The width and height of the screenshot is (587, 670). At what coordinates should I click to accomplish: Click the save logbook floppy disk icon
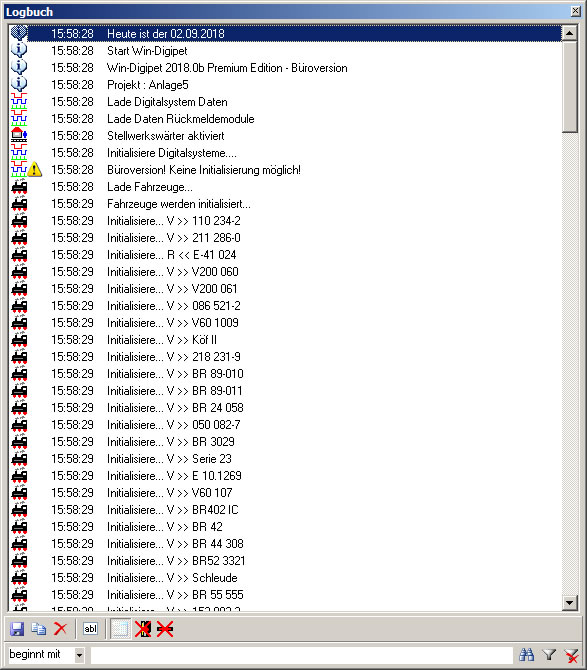coord(17,629)
